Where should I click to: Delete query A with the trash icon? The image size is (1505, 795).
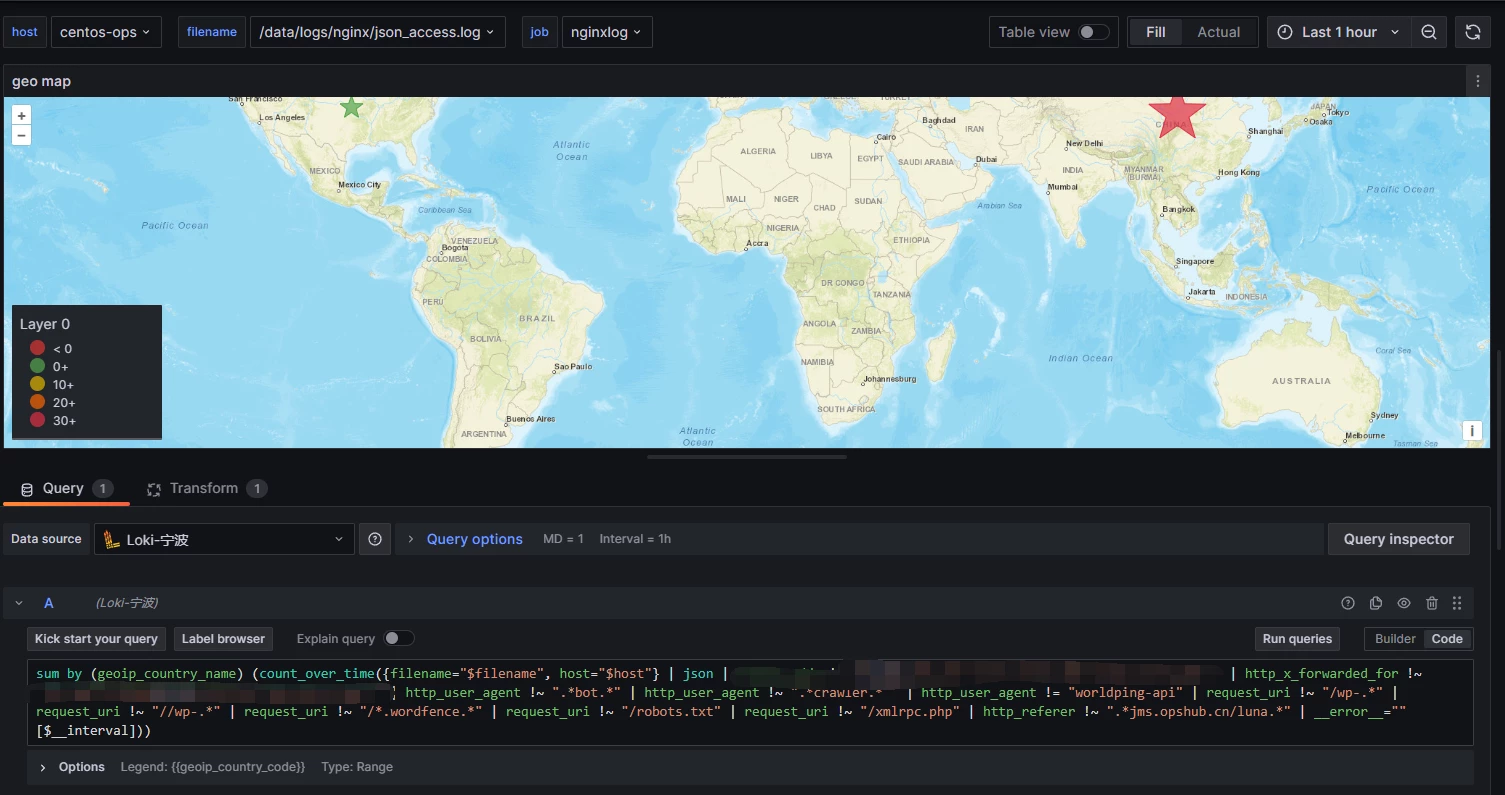coord(1432,603)
